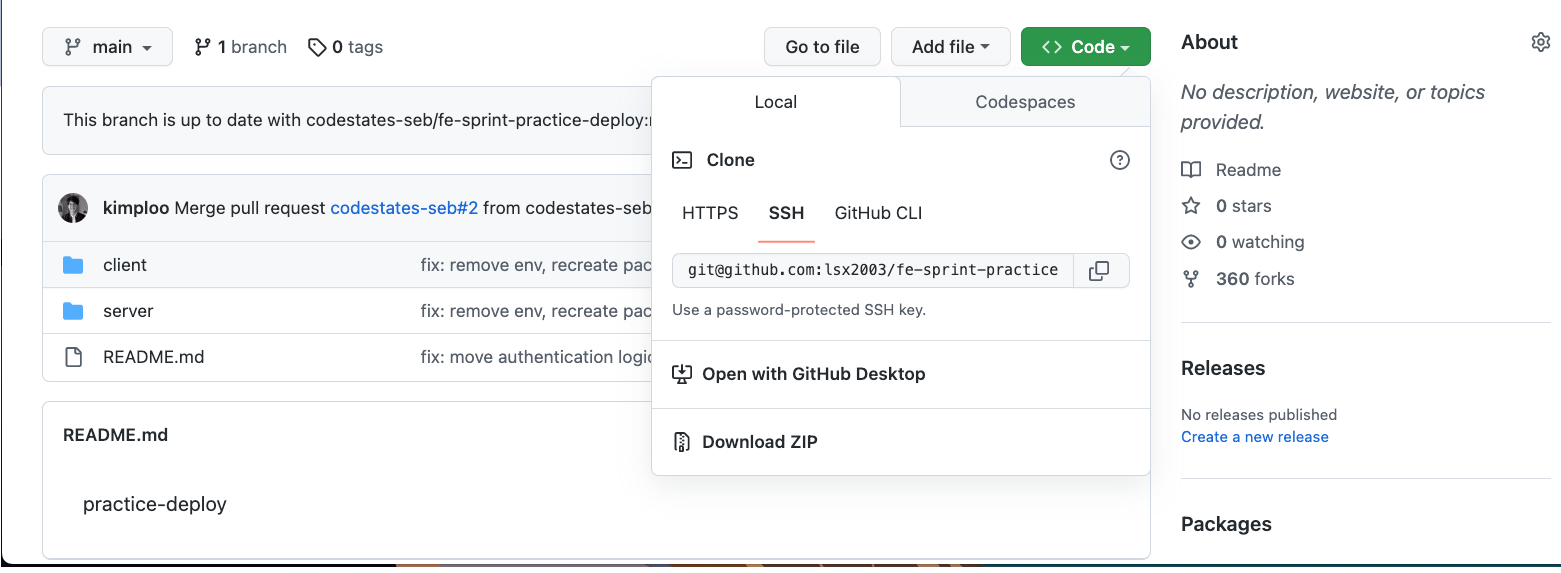Click the 0 watching link
This screenshot has width=1561, height=573.
pos(1260,242)
